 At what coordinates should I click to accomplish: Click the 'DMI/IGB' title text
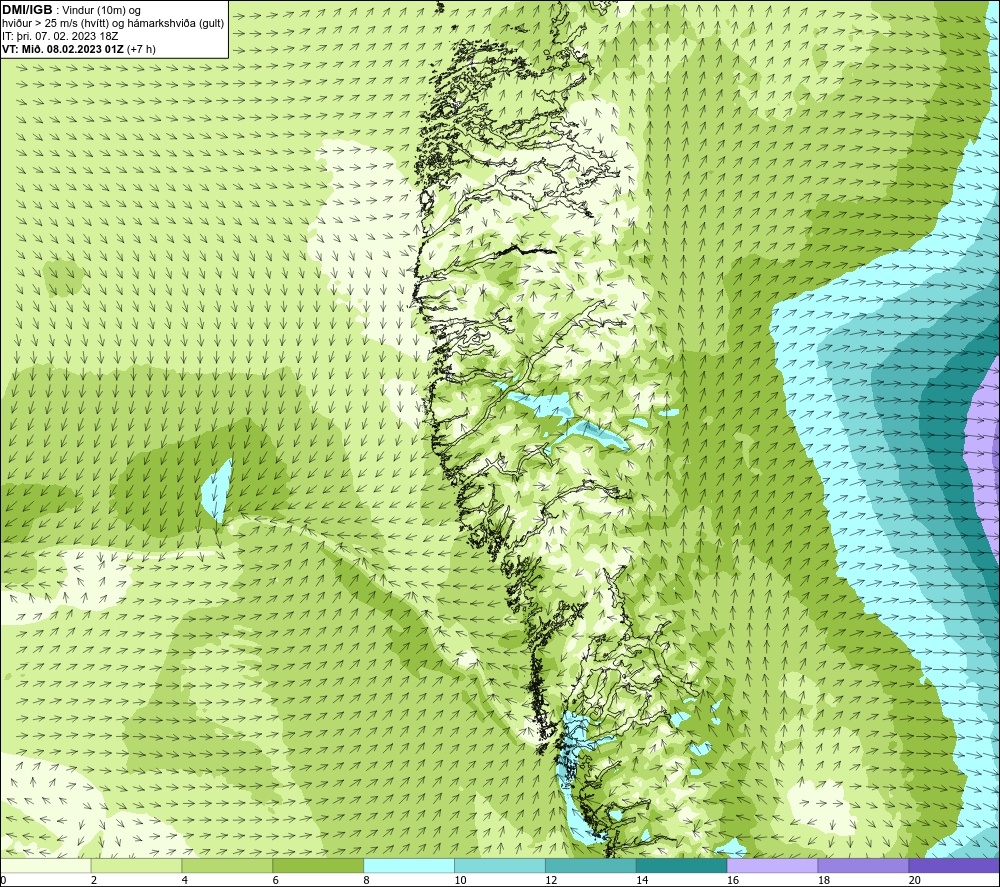27,10
